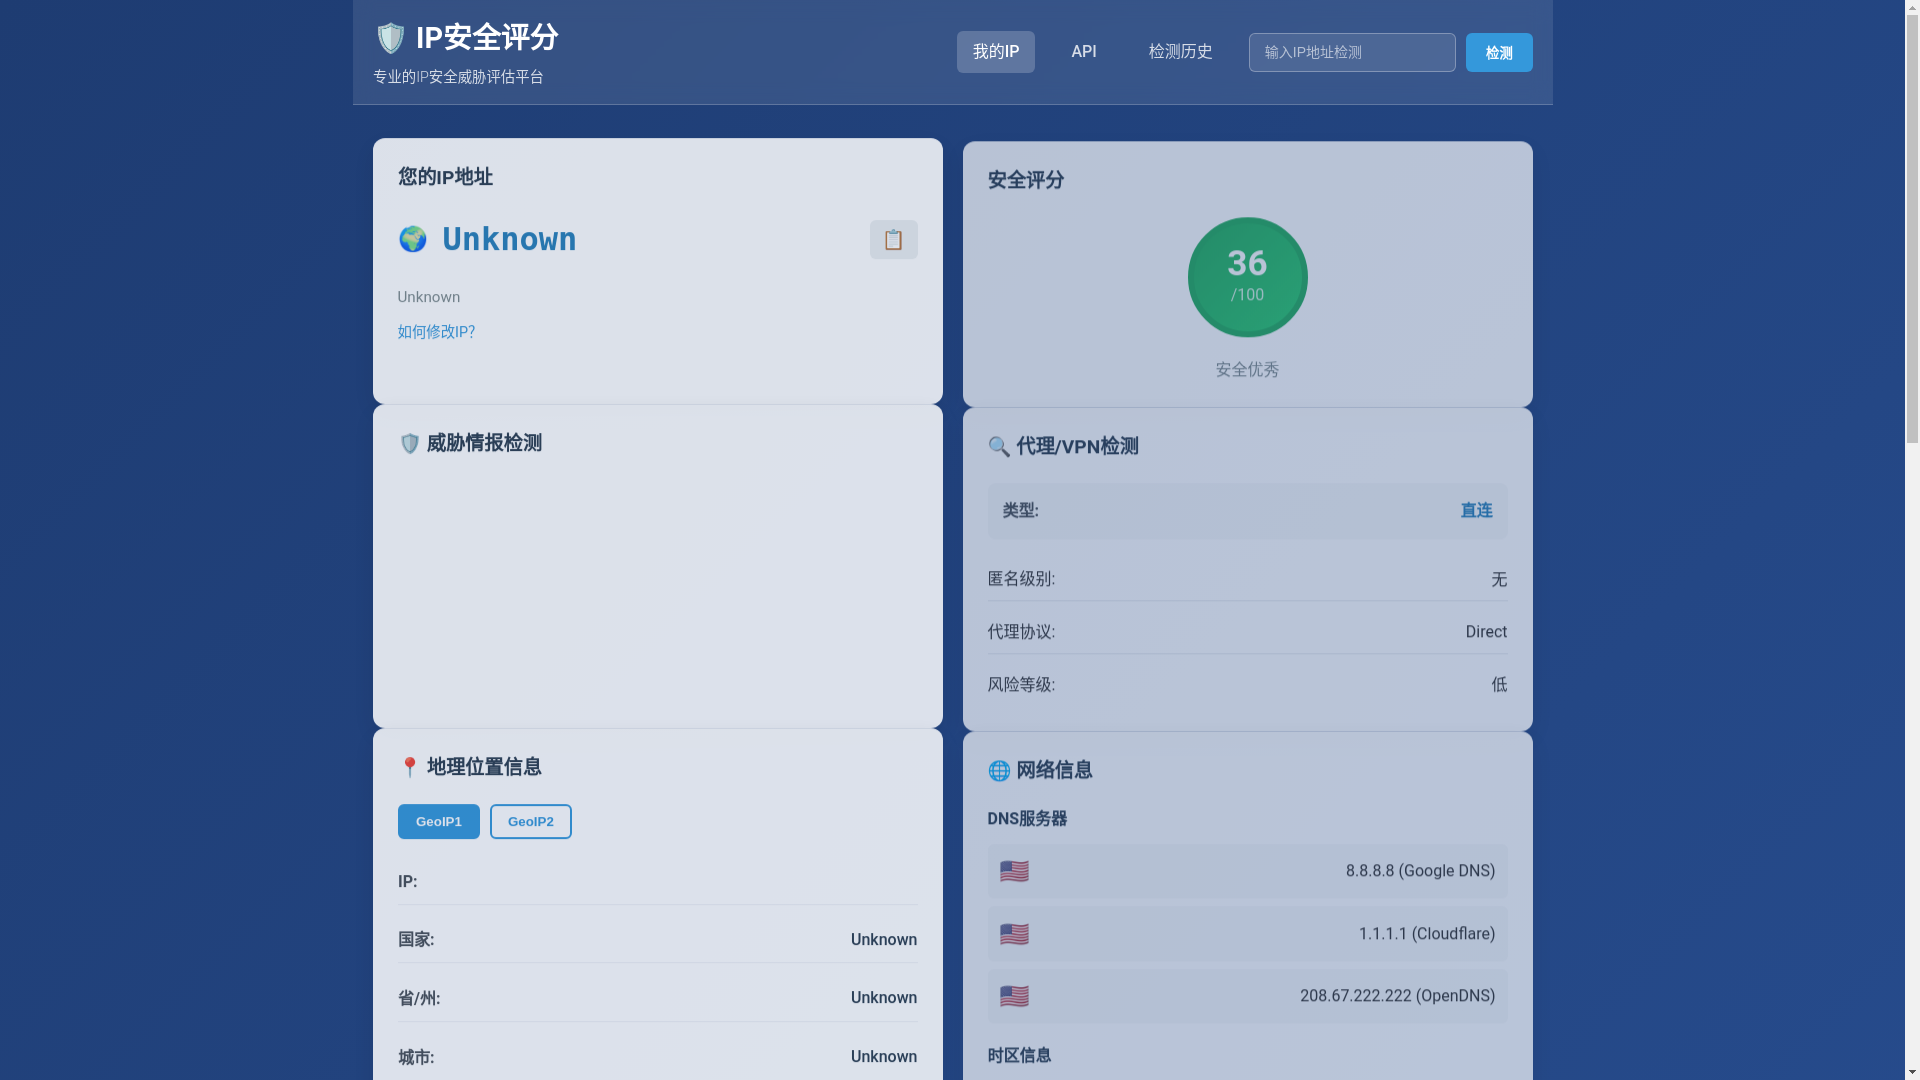Image resolution: width=1920 pixels, height=1080 pixels.
Task: Click the 类型 label in VPN detection
Action: coord(1020,511)
